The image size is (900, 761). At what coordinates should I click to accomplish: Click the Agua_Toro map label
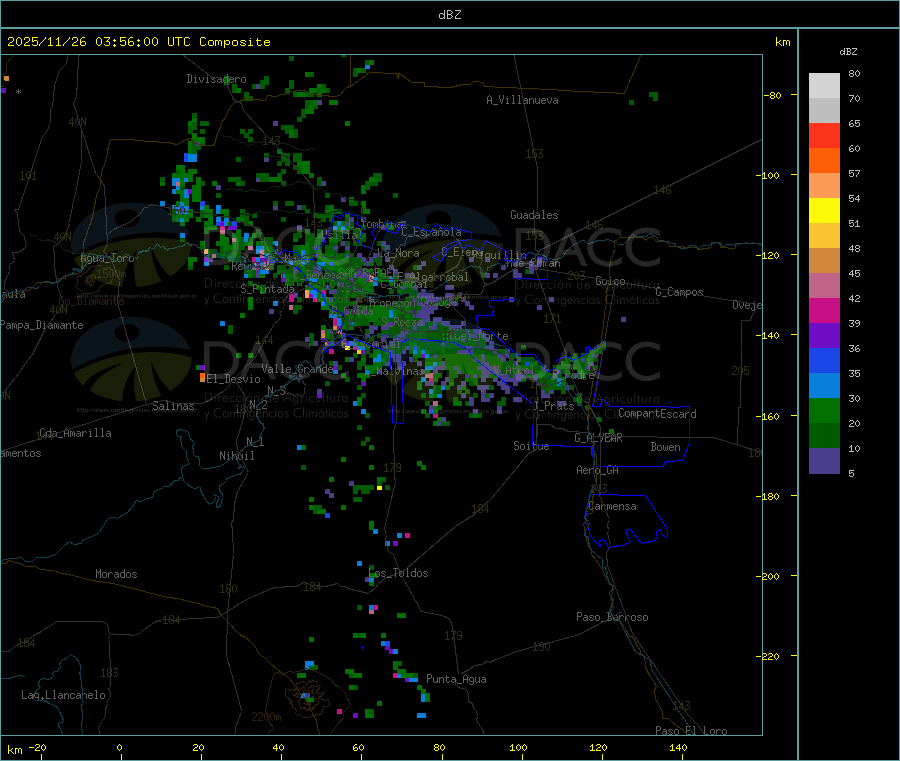click(x=107, y=258)
